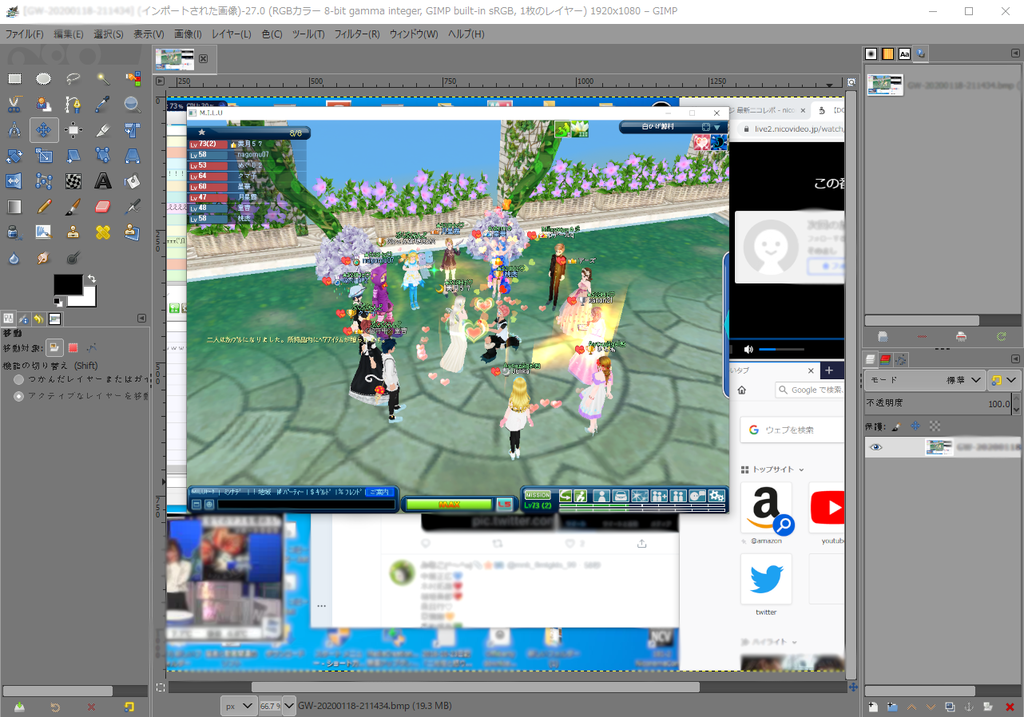Open the layer mode group switcher dropdown
Screen dimensions: 1024x717
(1003, 379)
